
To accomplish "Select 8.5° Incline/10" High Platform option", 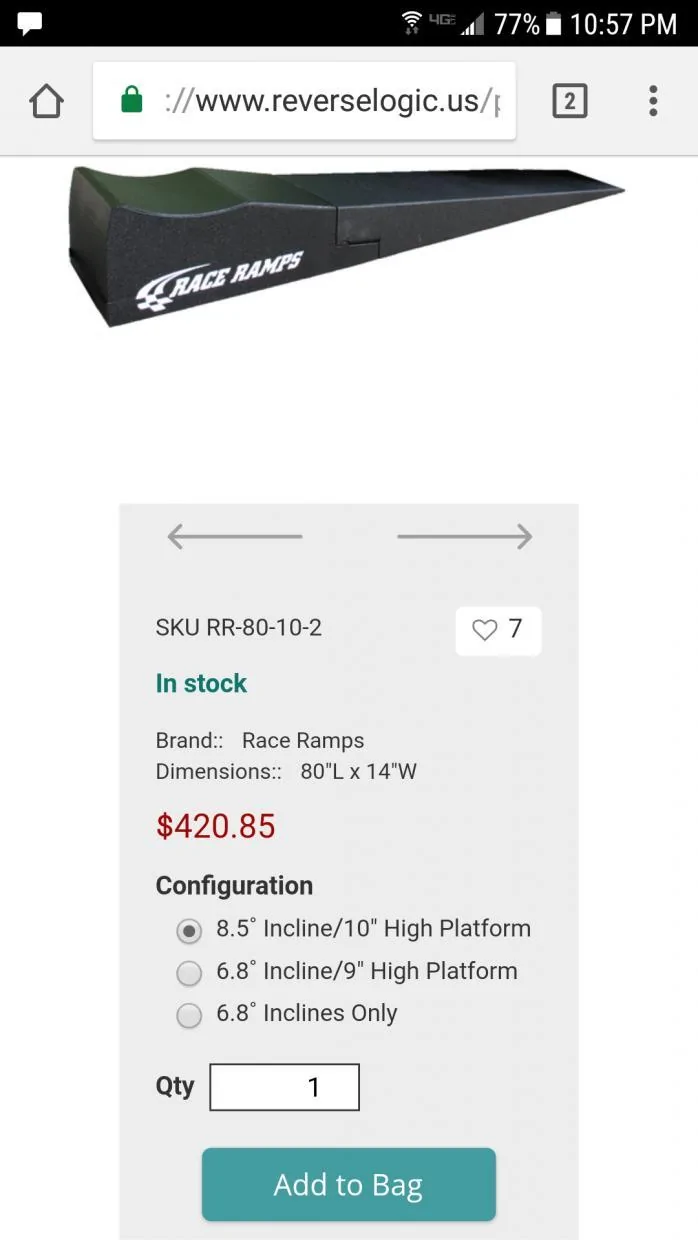I will pos(188,931).
